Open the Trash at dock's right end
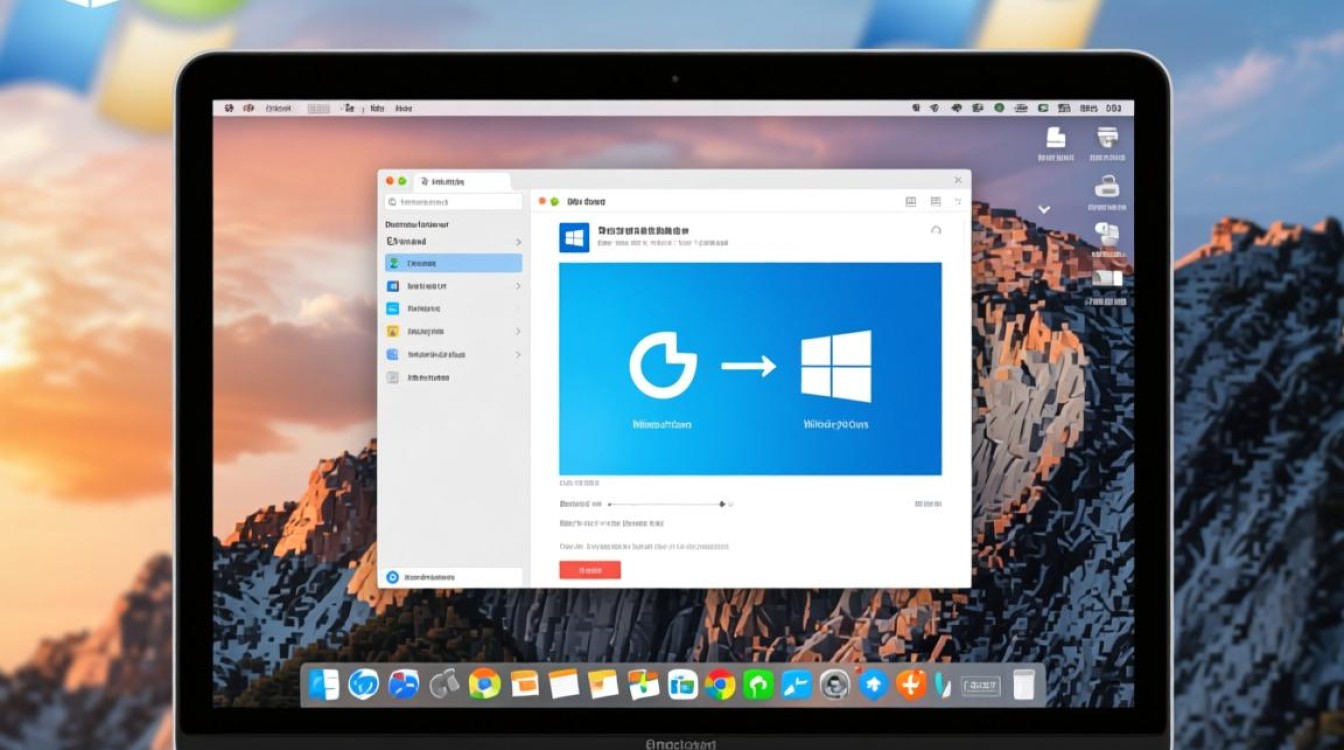This screenshot has width=1344, height=750. click(1023, 684)
